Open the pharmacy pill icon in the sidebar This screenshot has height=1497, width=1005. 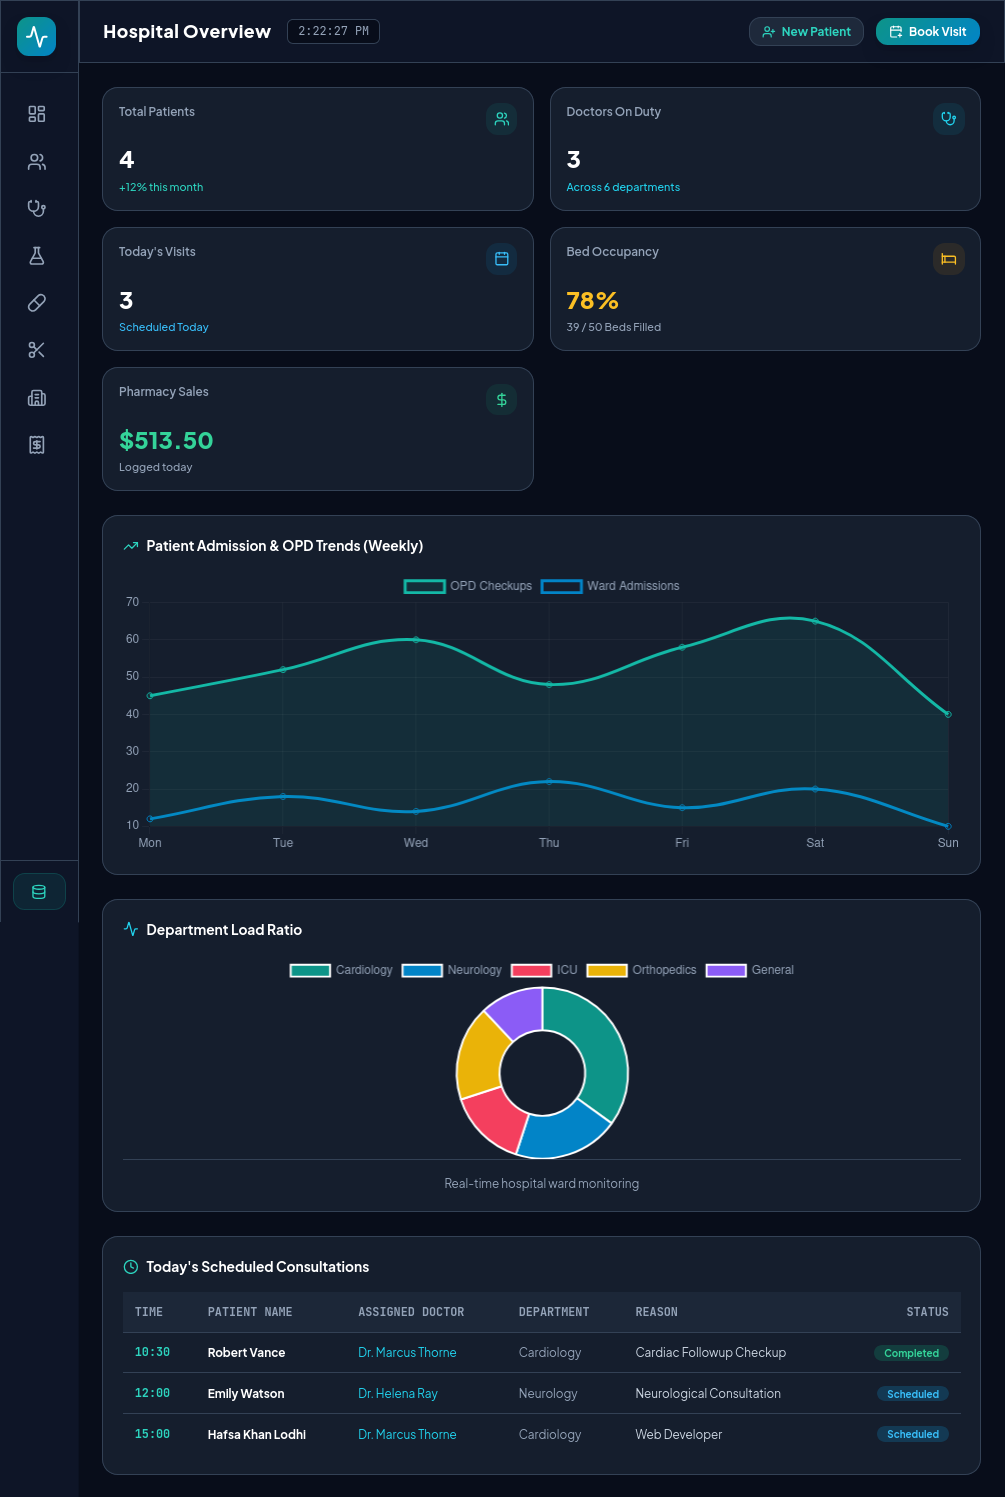(x=37, y=303)
